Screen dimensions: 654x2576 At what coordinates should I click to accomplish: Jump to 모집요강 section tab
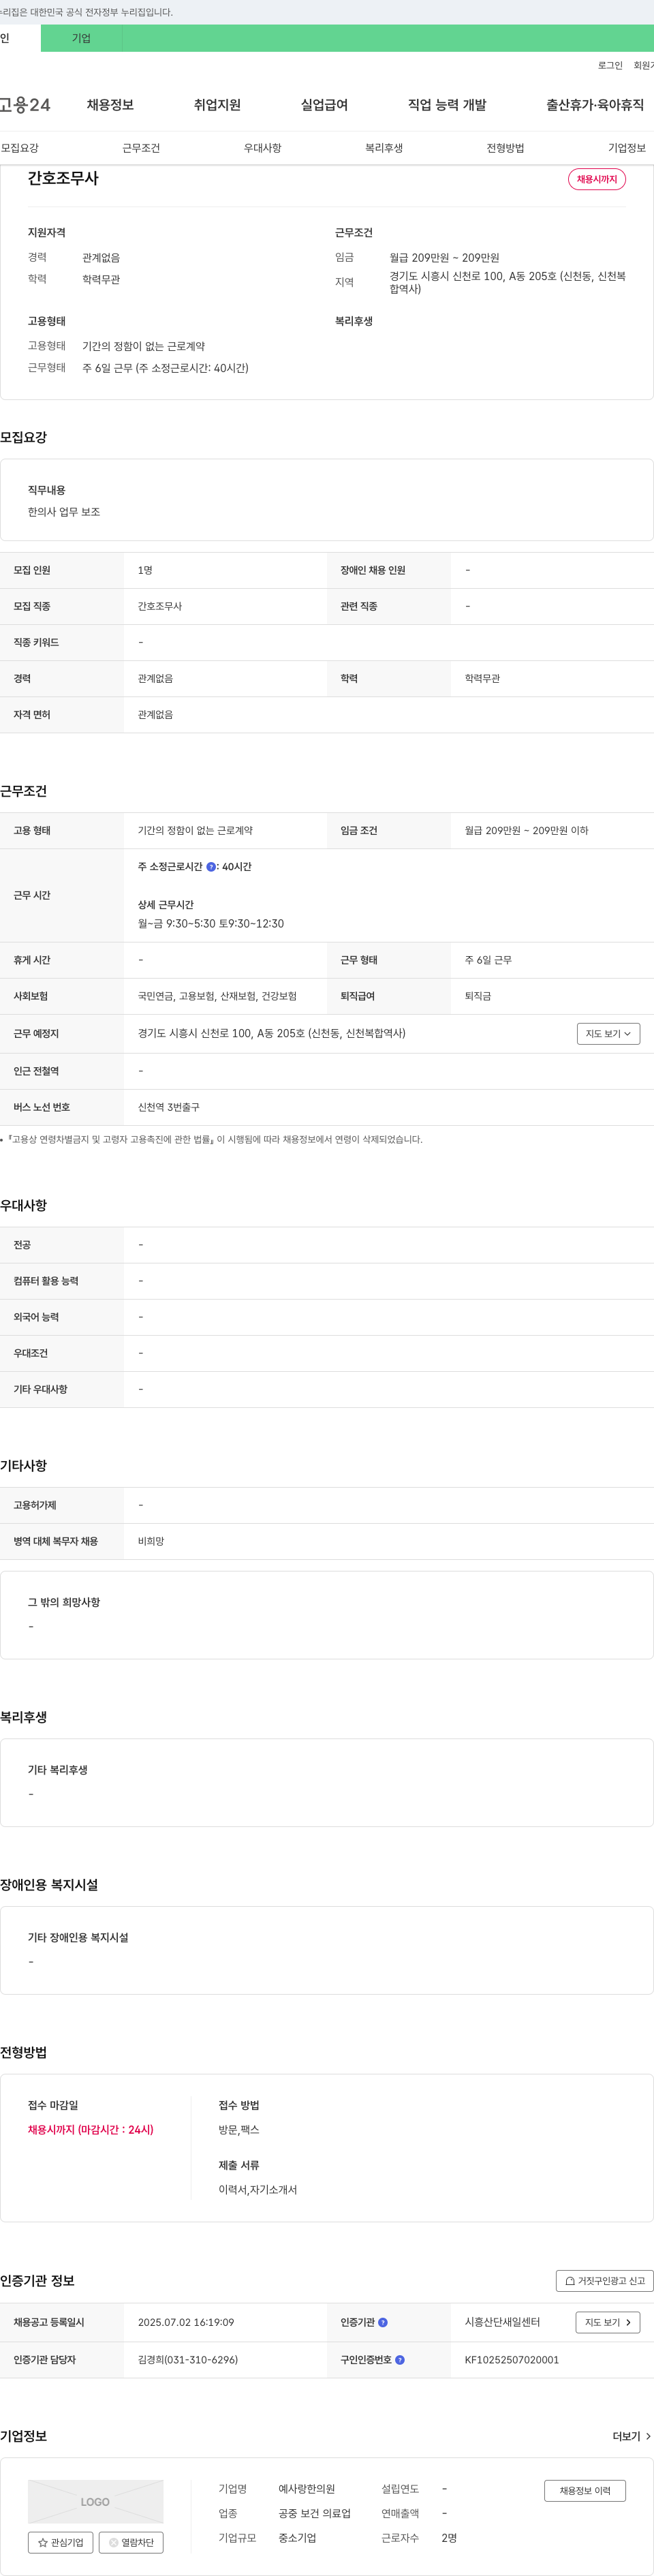click(x=20, y=148)
